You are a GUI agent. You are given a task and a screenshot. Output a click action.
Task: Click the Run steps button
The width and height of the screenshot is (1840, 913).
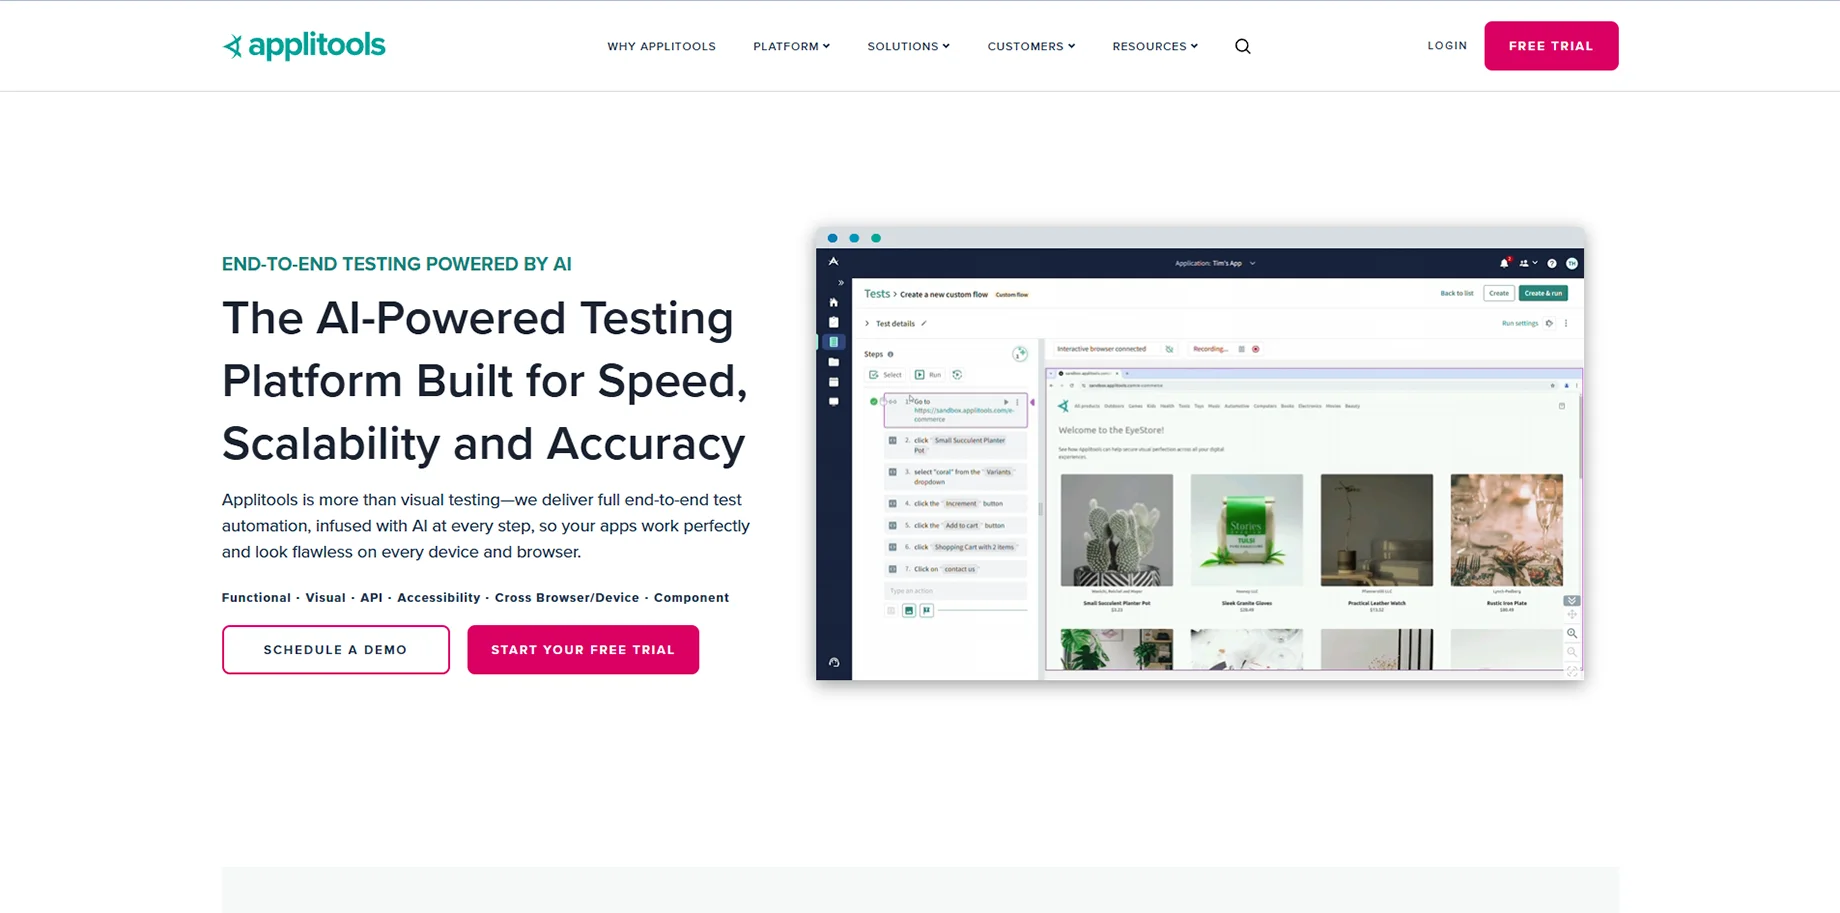click(928, 375)
